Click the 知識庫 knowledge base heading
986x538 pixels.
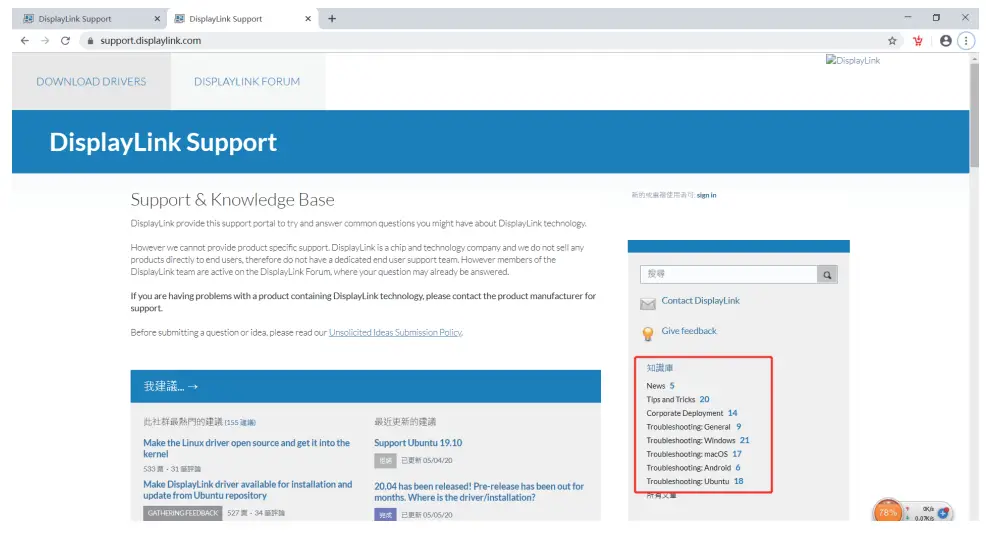pyautogui.click(x=660, y=368)
